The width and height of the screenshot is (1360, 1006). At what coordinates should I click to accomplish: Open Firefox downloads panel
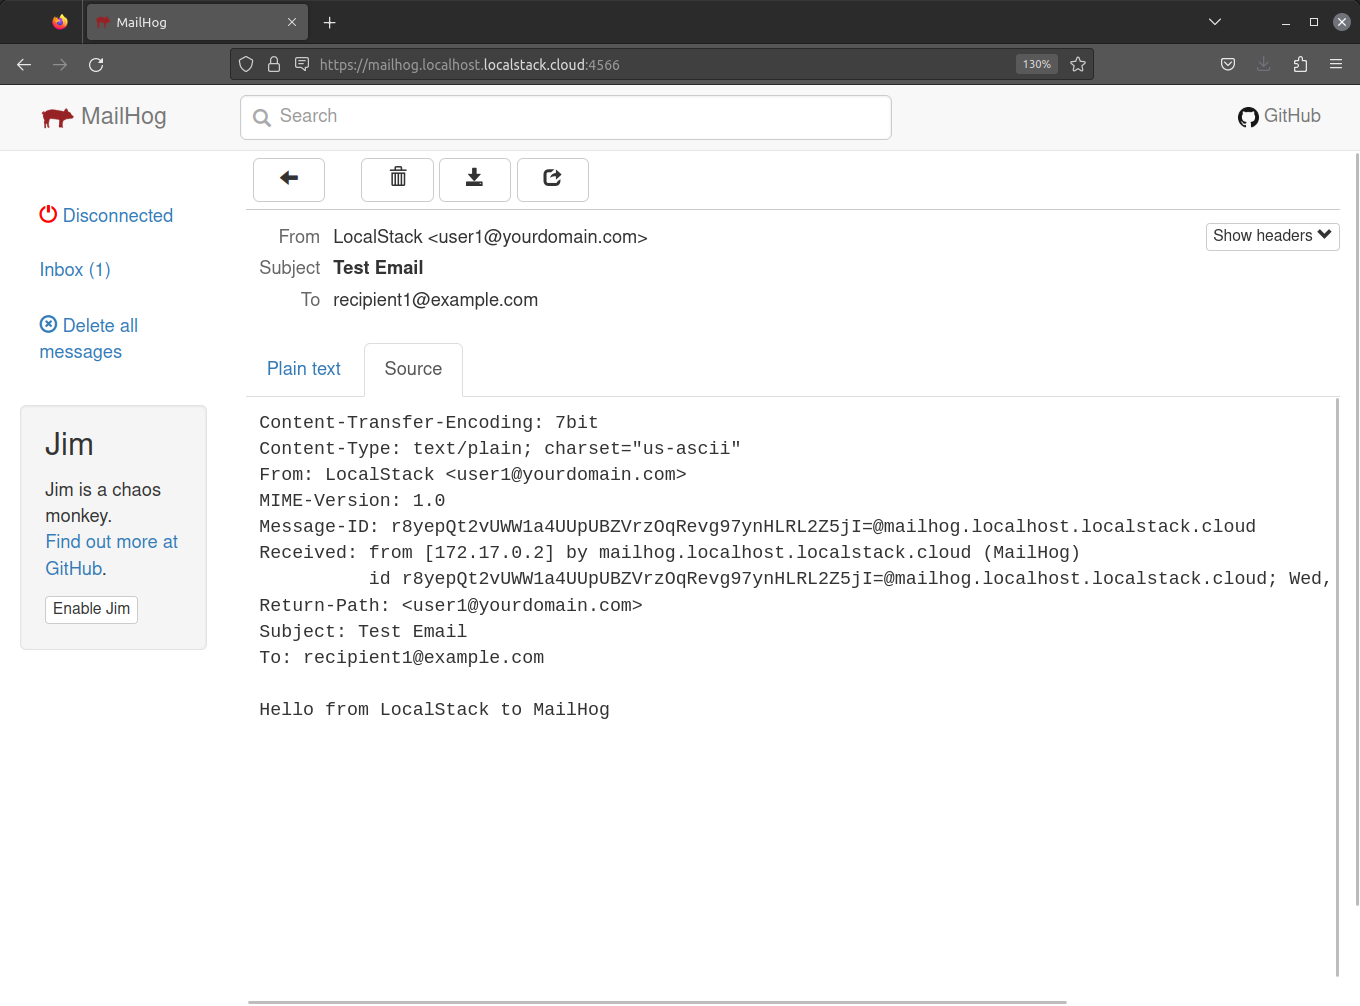tap(1264, 65)
